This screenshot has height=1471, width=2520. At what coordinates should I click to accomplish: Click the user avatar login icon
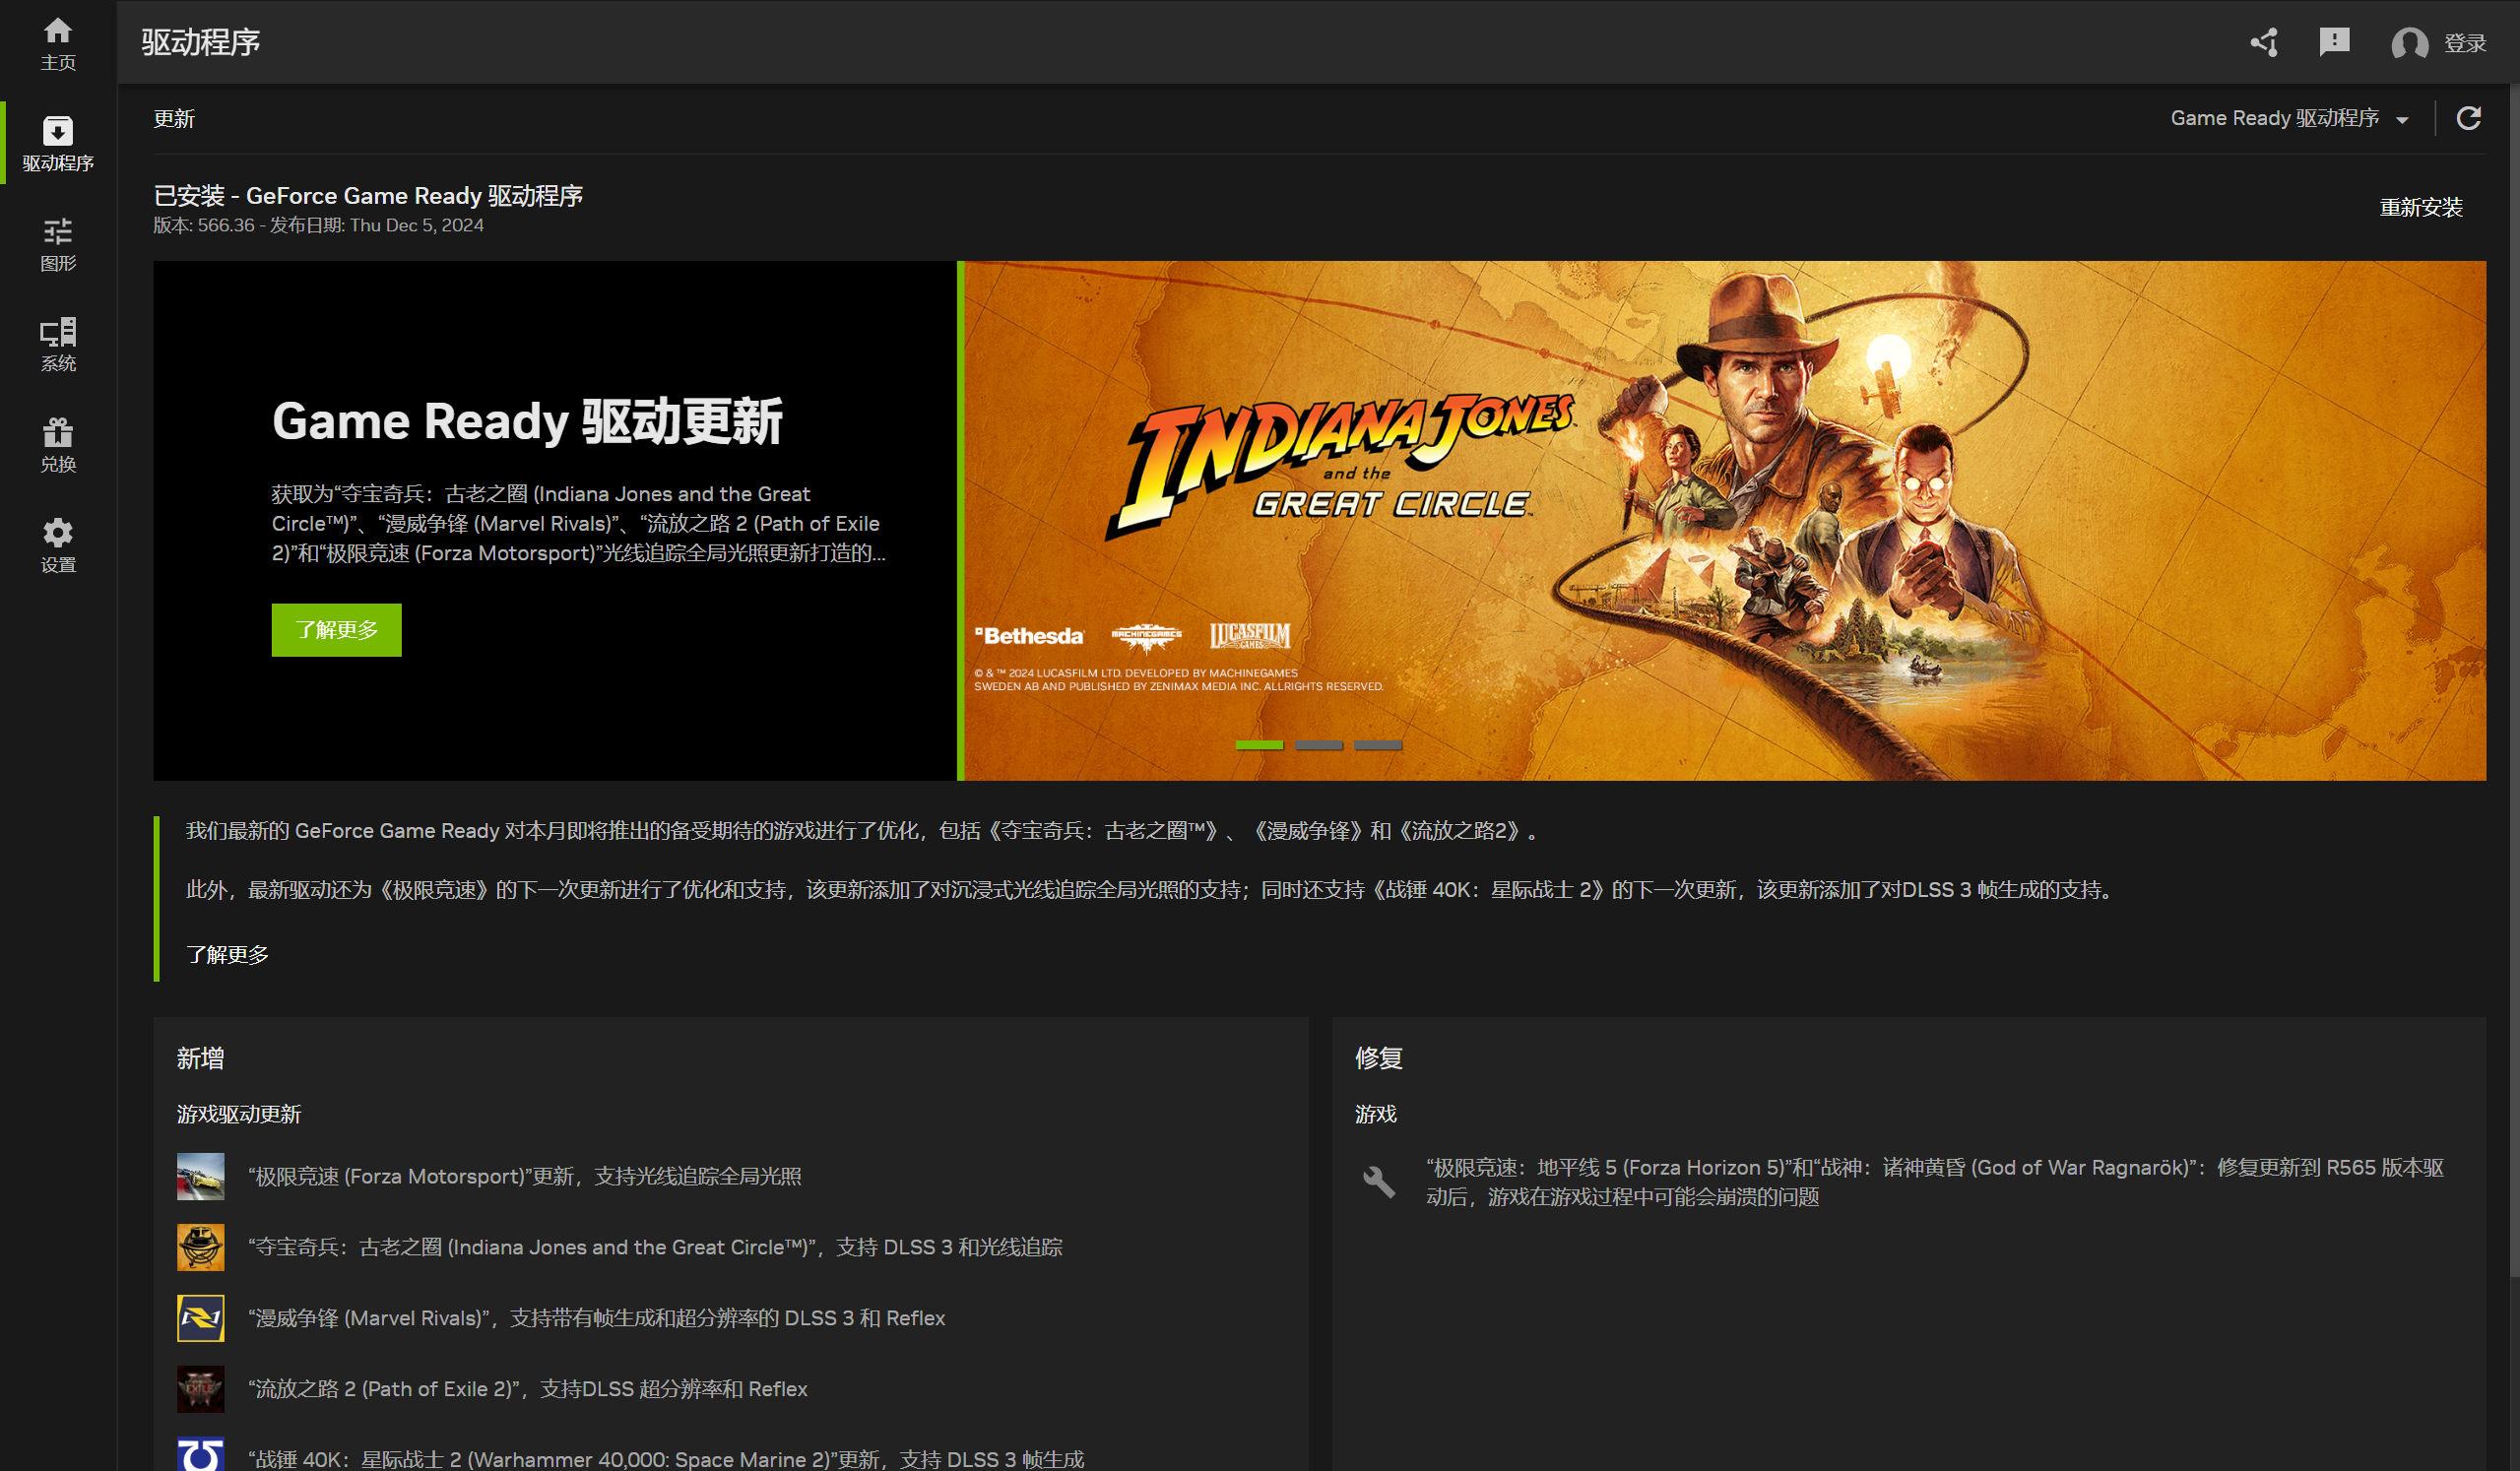tap(2409, 43)
